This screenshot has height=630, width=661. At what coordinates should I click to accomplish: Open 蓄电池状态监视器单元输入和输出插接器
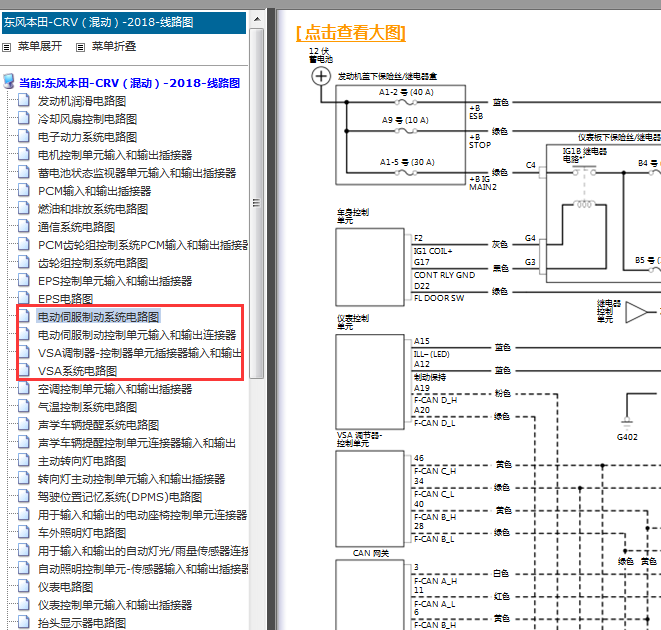pyautogui.click(x=137, y=173)
